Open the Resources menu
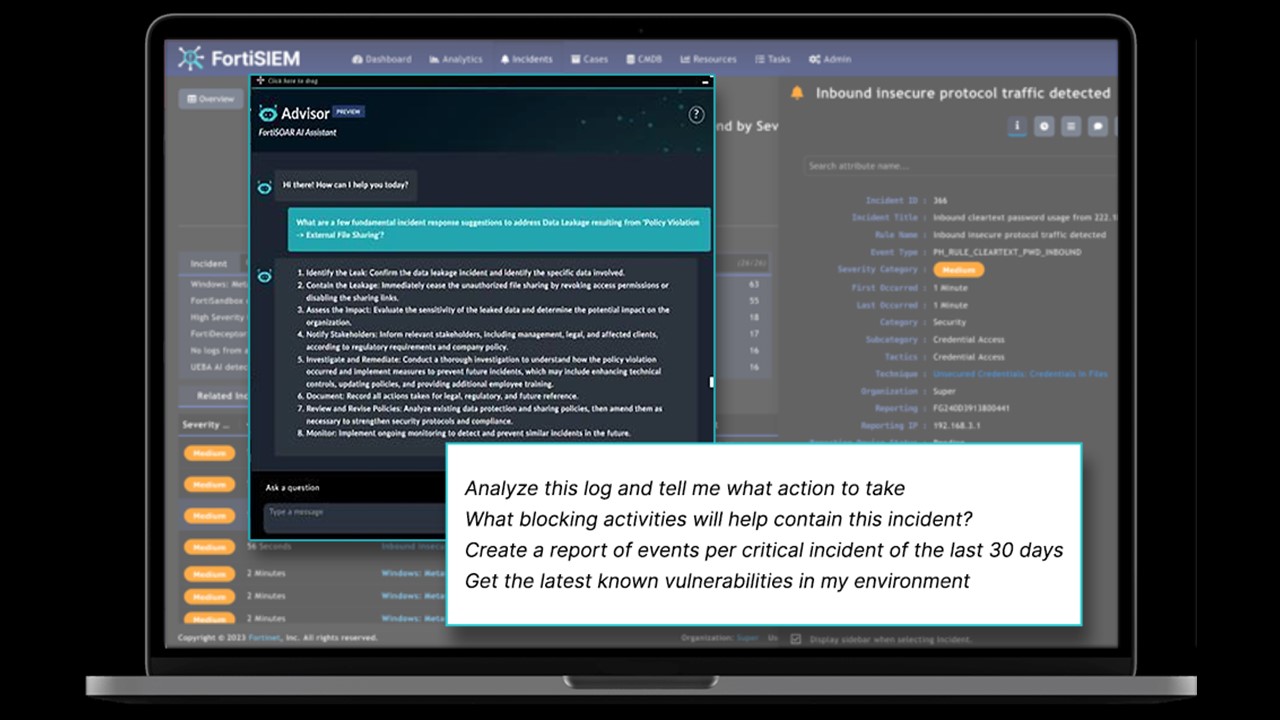The height and width of the screenshot is (720, 1280). 708,59
